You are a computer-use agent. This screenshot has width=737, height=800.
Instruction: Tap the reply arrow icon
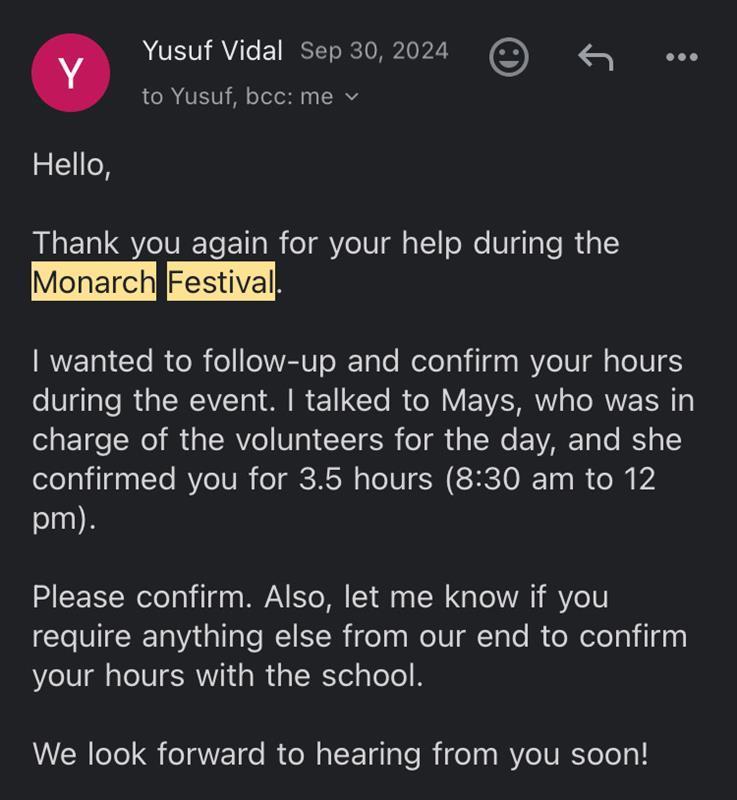point(595,57)
